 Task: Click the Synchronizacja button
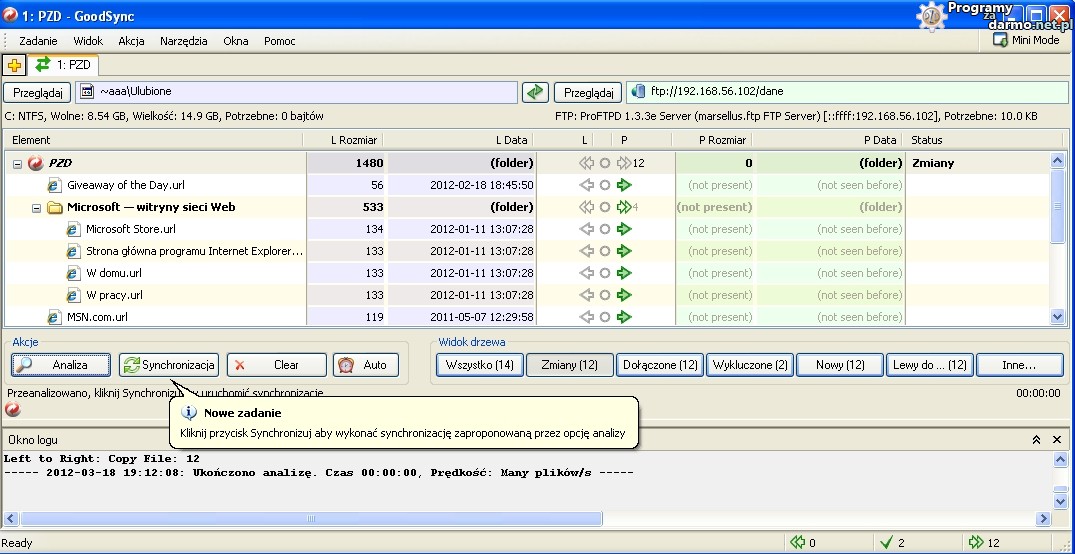pos(168,365)
